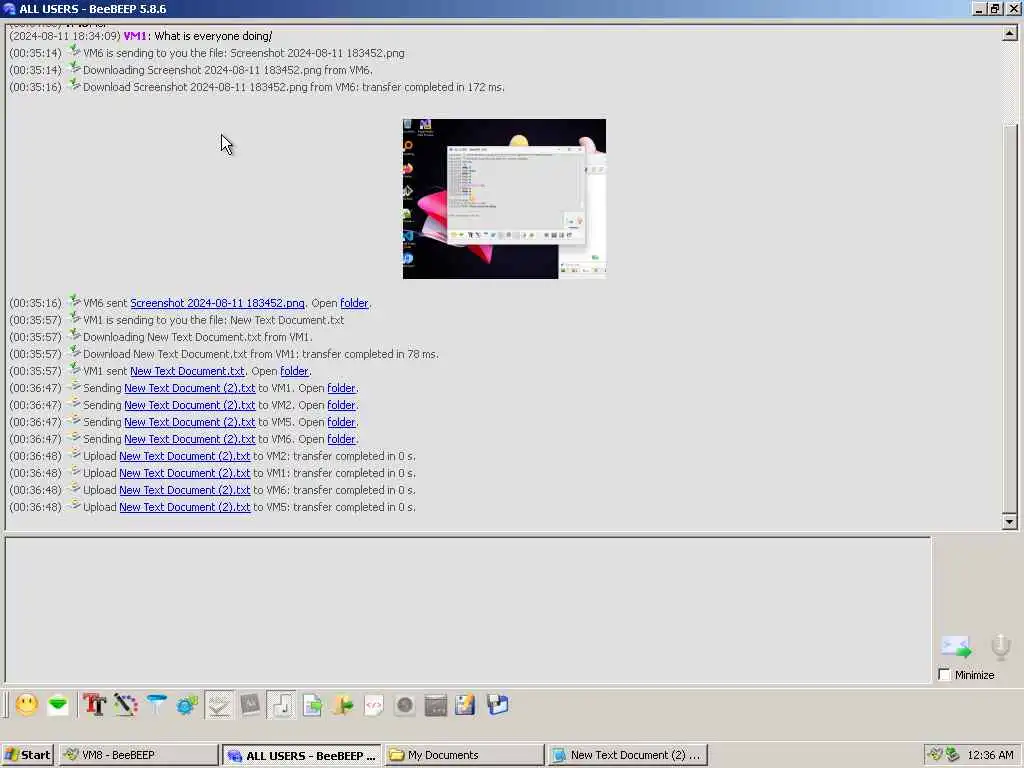Click the BeeBEEP bee system tray icon

(x=935, y=755)
